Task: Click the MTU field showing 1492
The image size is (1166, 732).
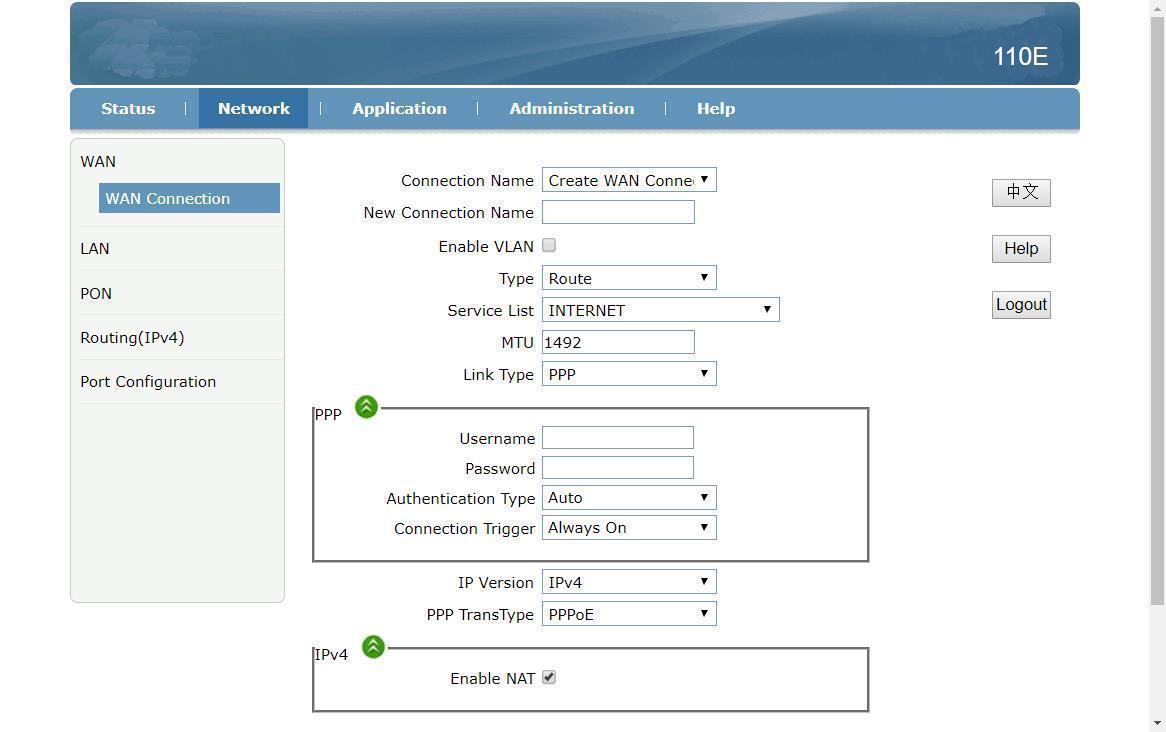Action: pos(618,342)
